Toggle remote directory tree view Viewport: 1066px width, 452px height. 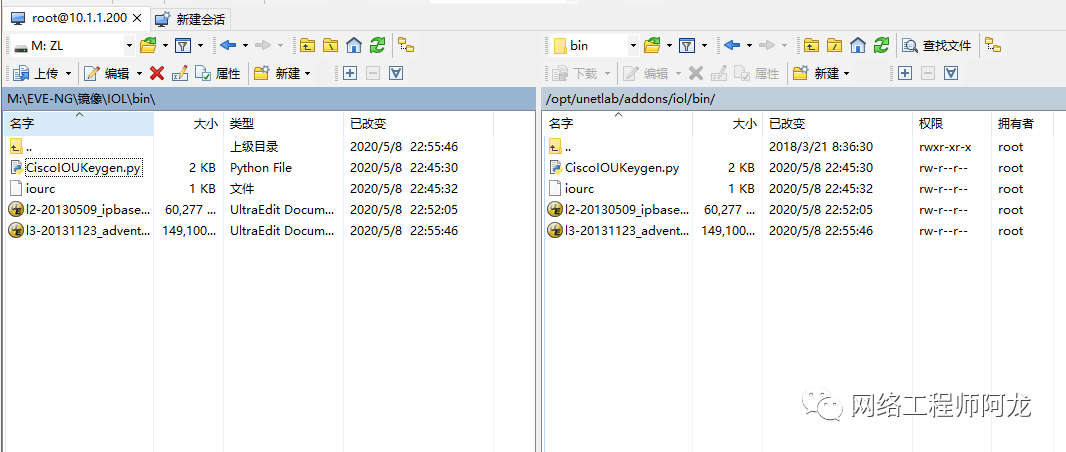click(x=993, y=46)
